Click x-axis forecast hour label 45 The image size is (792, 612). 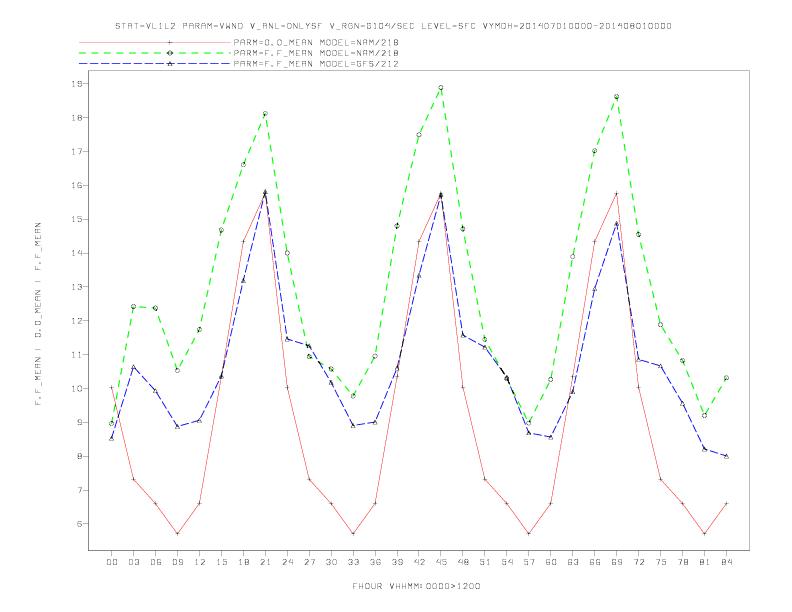441,562
